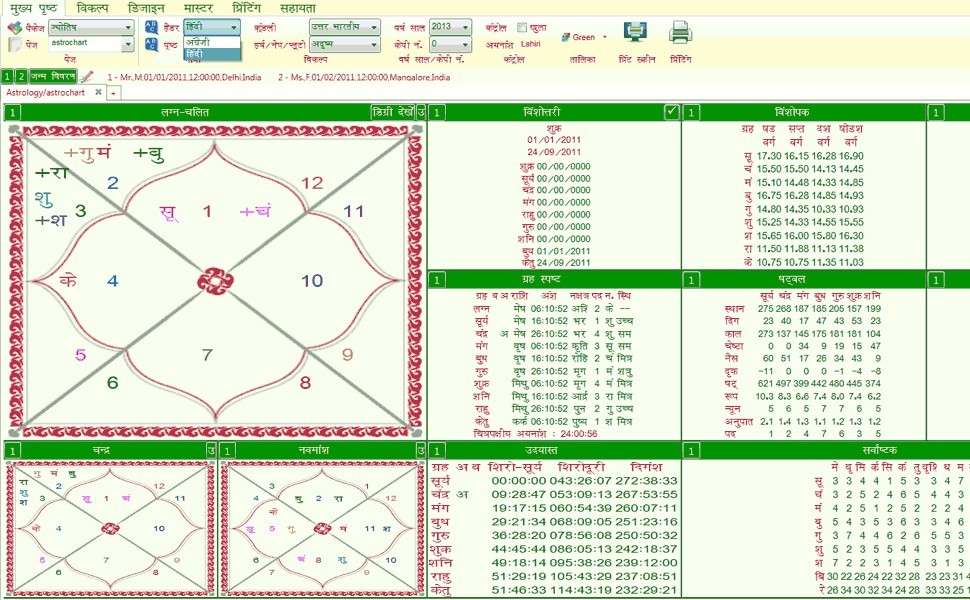
Task: Click the 1 icon in लग्न-चलित header
Action: tap(13, 113)
